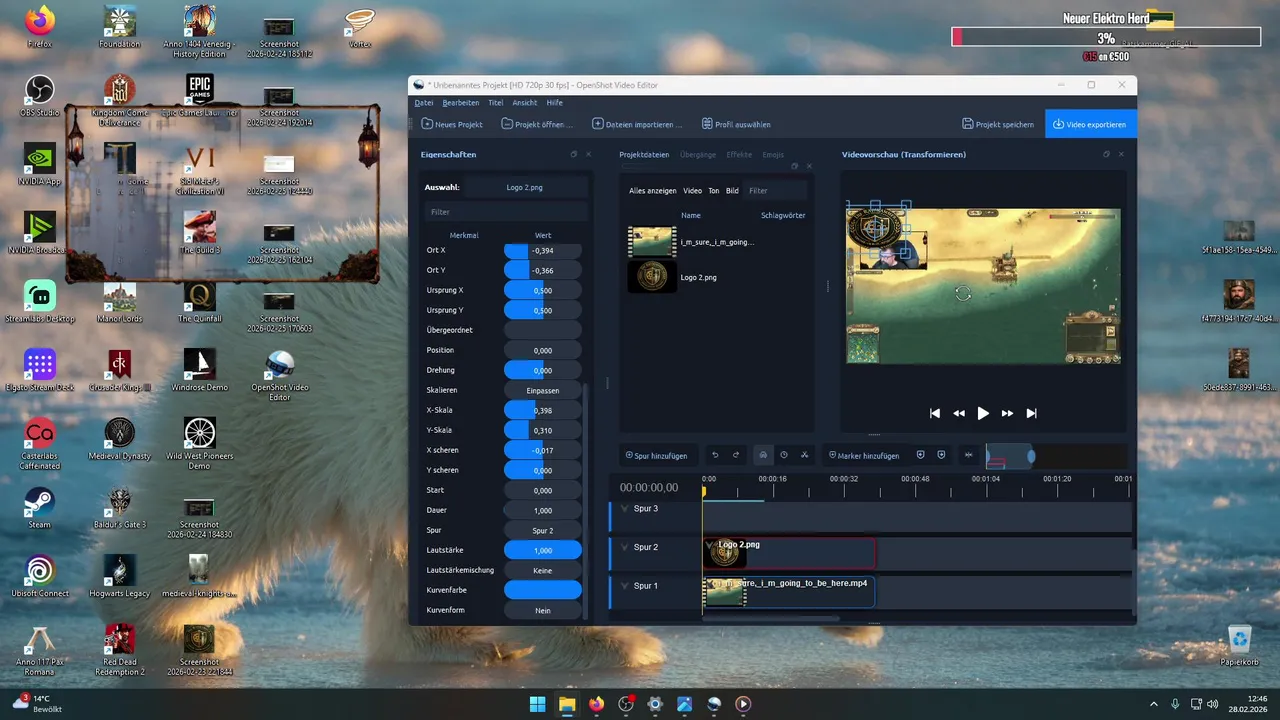Open the Papierkorb recycle bin

pyautogui.click(x=1239, y=645)
